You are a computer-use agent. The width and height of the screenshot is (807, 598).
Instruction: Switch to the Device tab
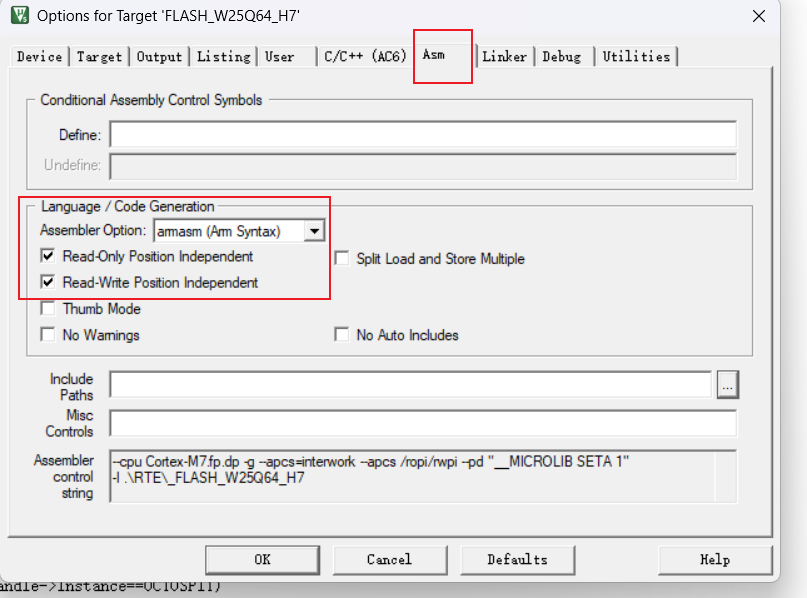pyautogui.click(x=39, y=56)
